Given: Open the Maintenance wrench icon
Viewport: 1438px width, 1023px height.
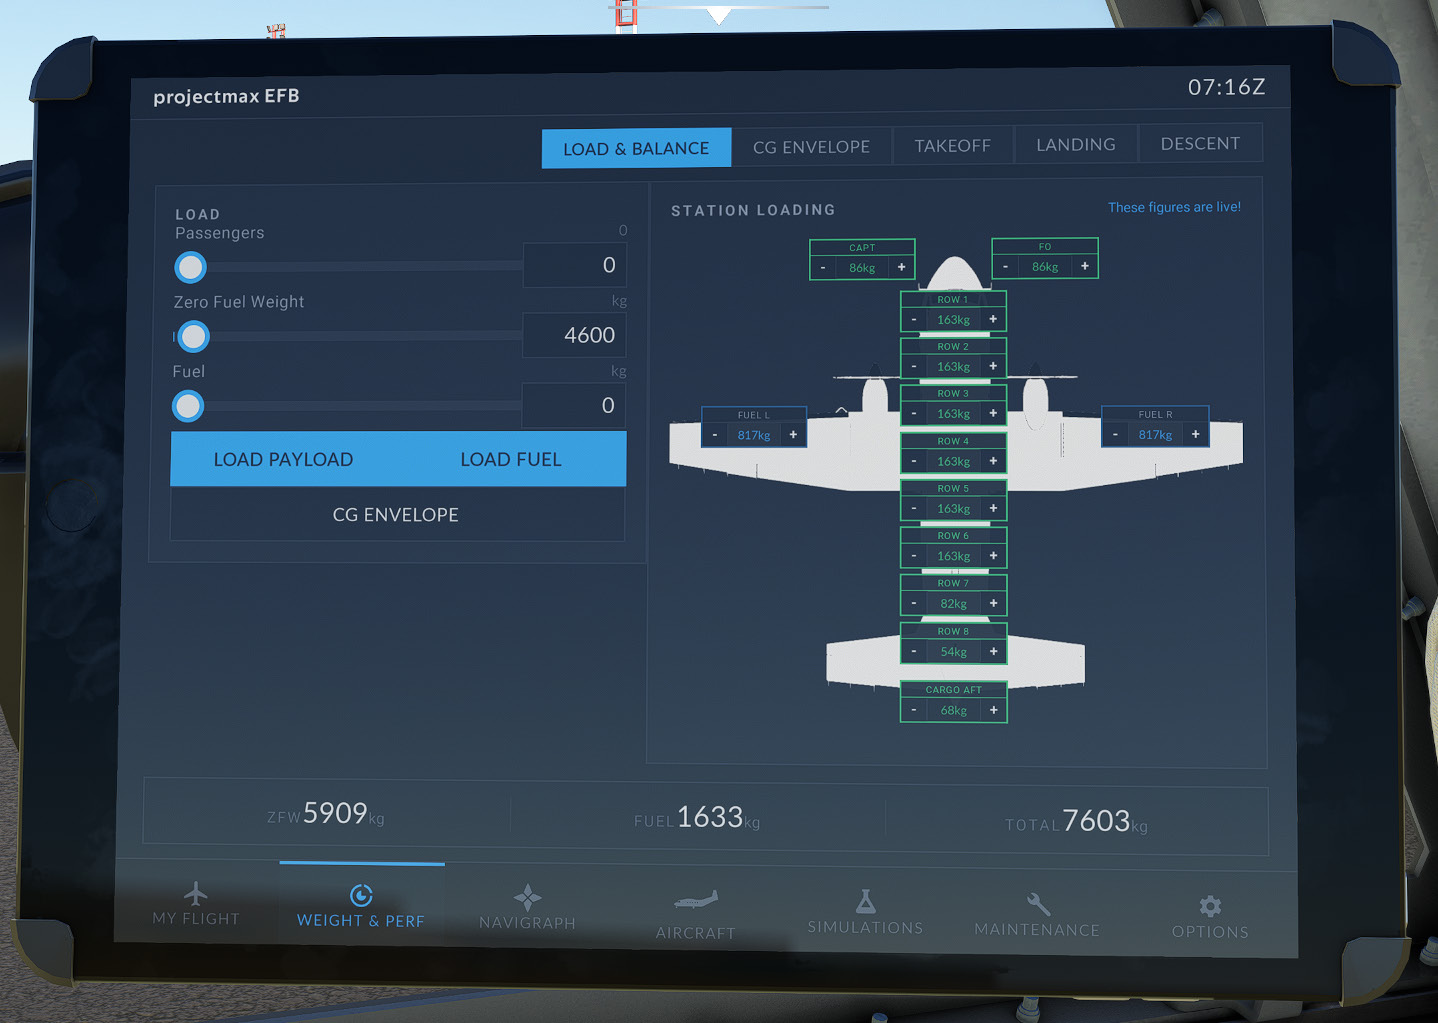Looking at the screenshot, I should (1038, 904).
